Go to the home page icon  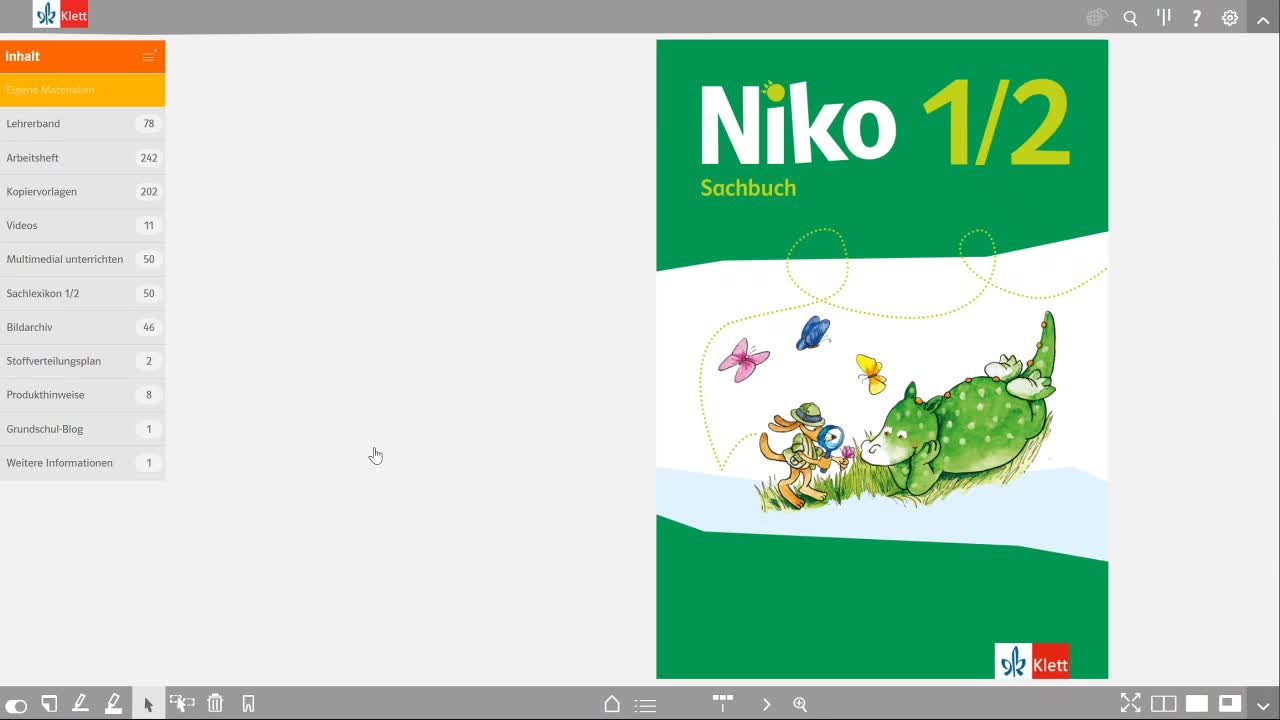[612, 704]
